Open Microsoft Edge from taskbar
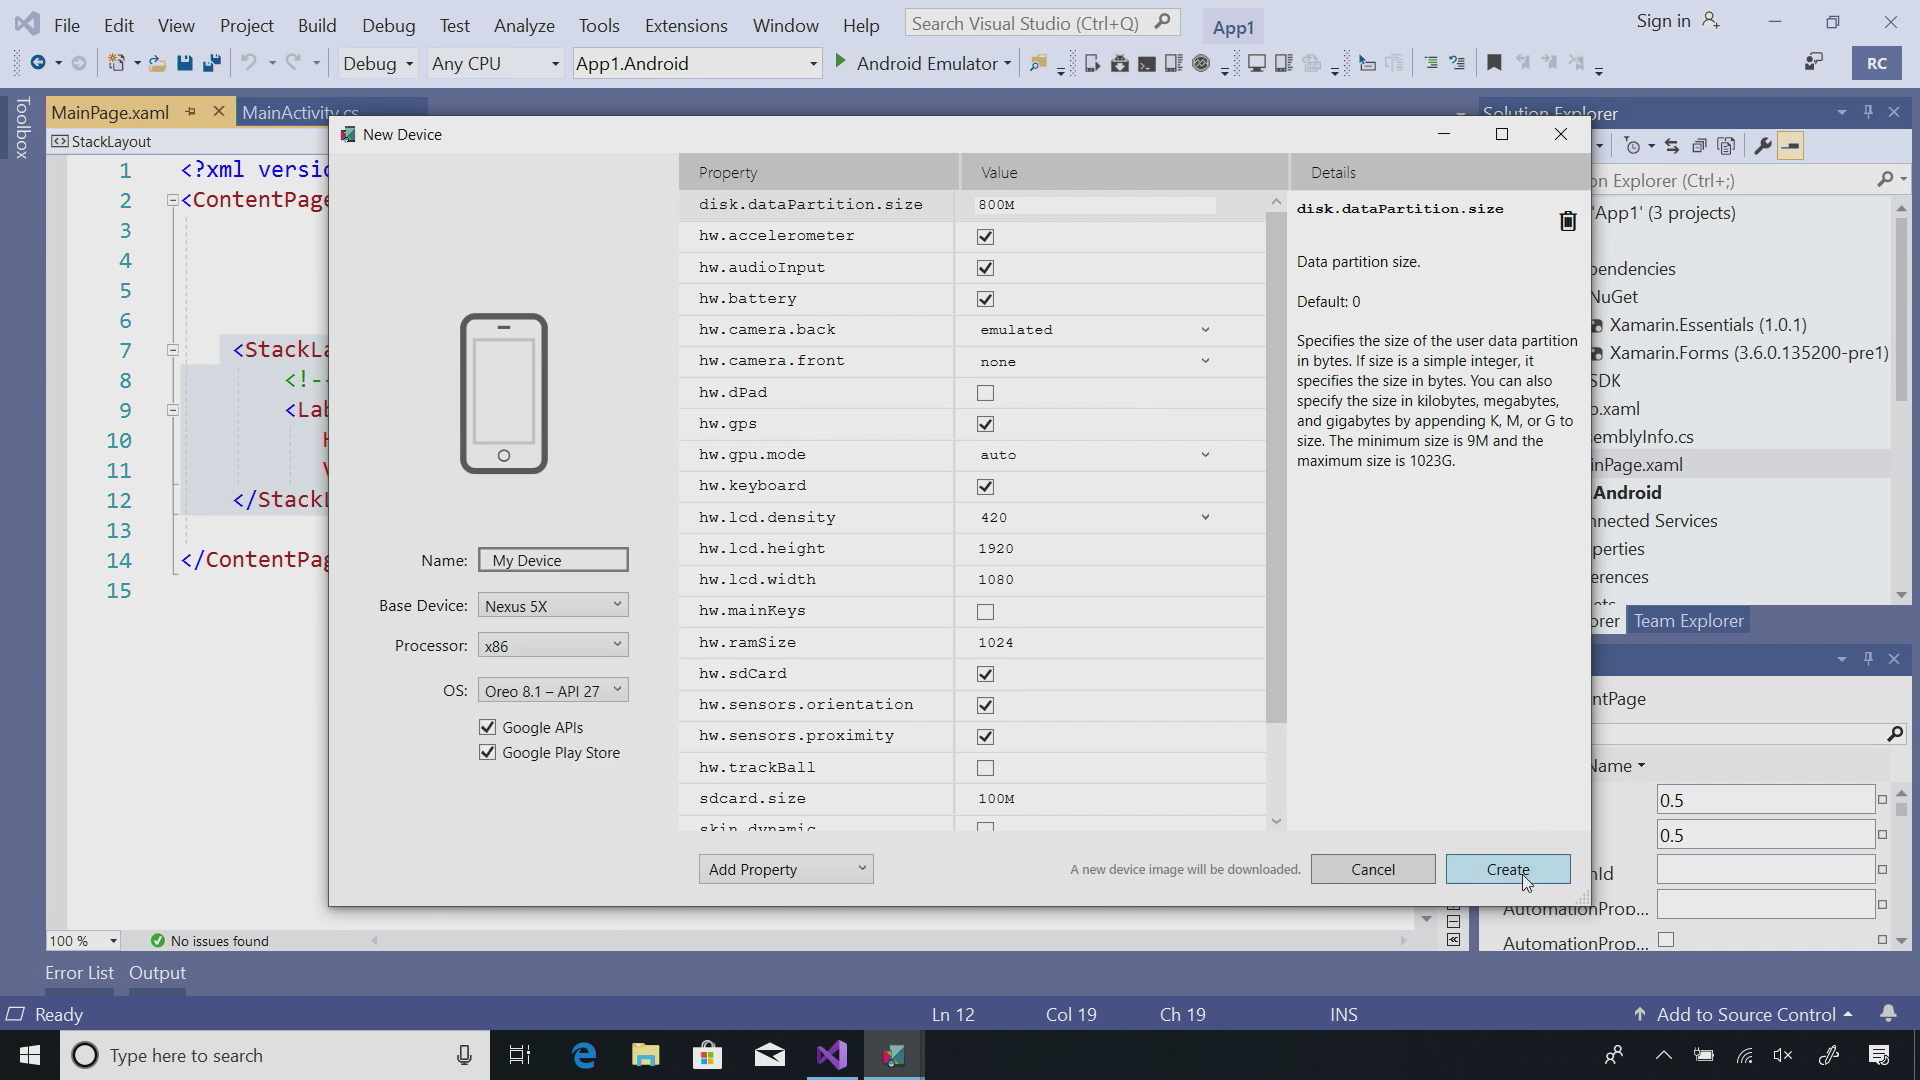Screen dimensions: 1920x1080 [584, 1055]
